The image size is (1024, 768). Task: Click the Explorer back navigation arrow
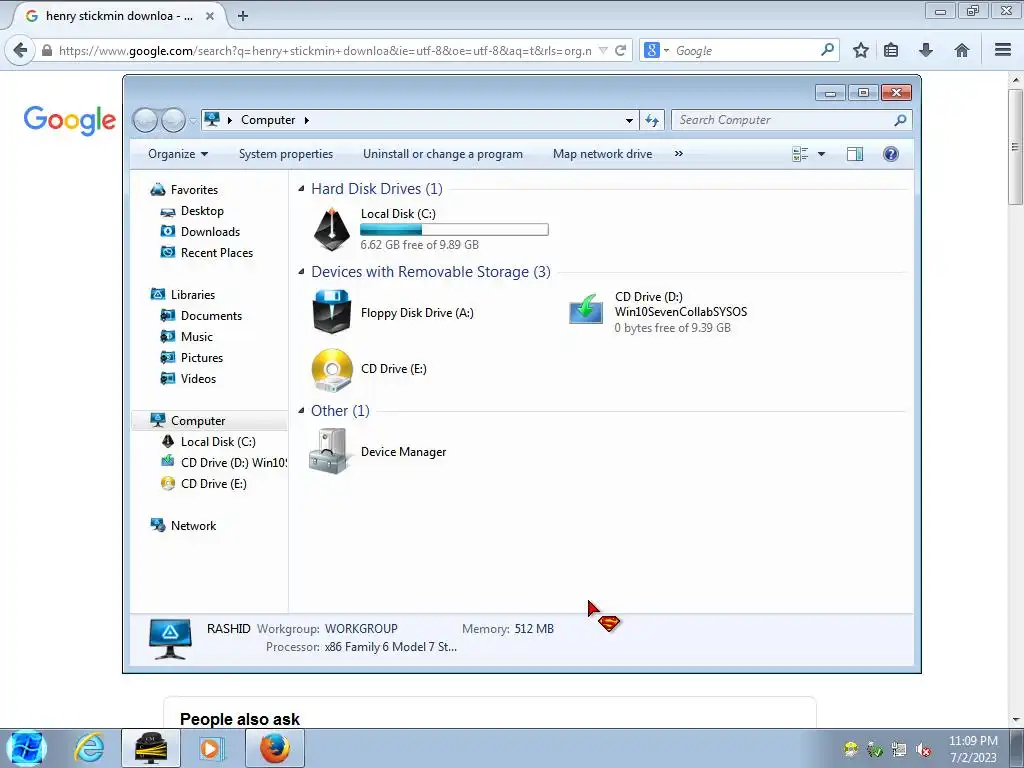point(145,120)
